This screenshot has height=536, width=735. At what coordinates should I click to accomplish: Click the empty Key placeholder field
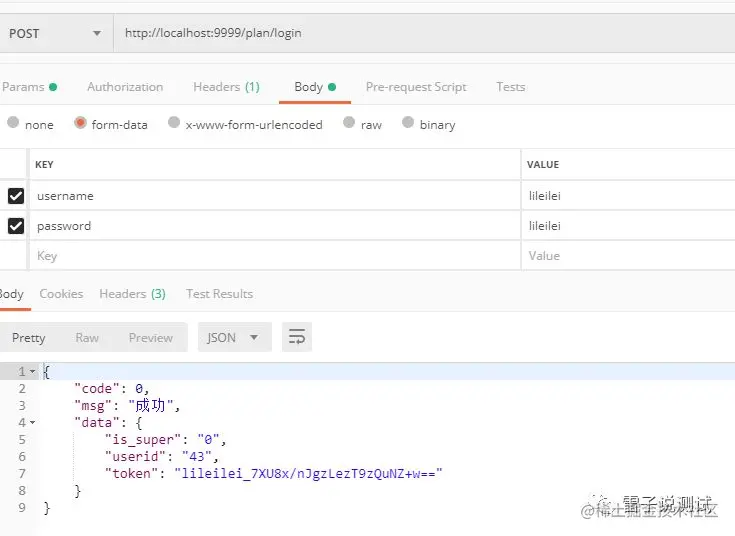[x=275, y=256]
